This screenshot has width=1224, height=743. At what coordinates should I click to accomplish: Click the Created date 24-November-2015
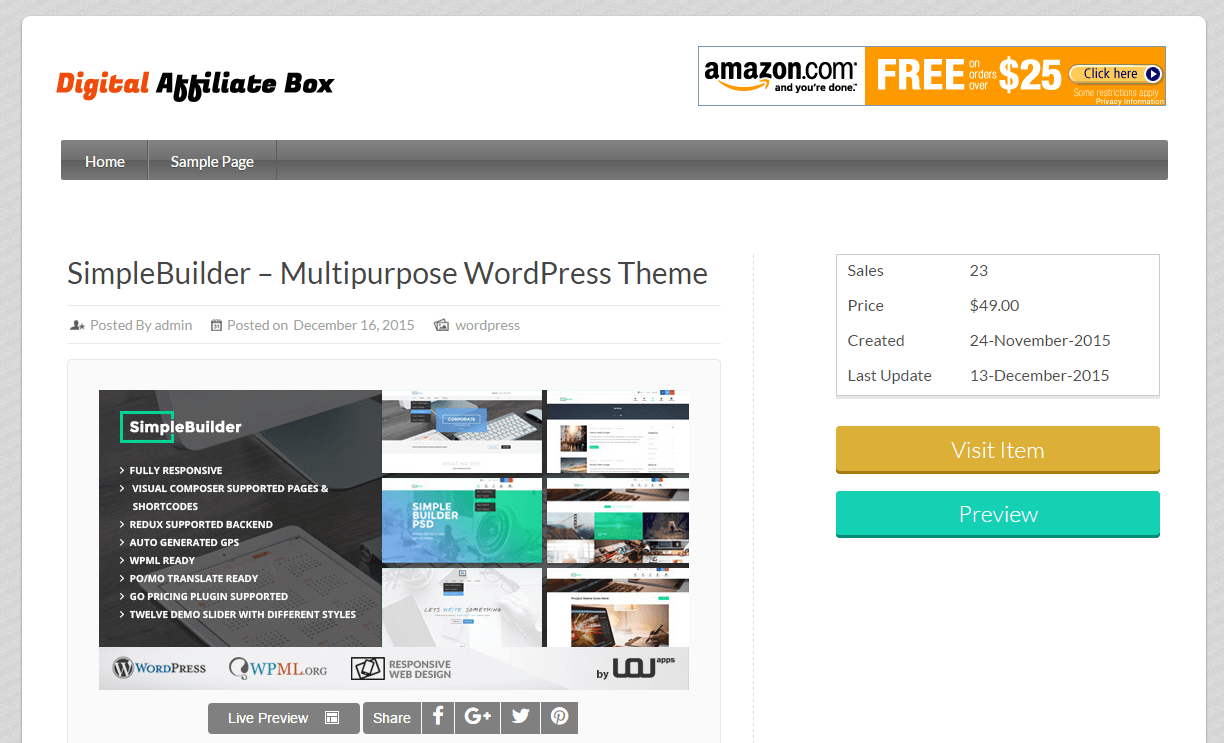[1040, 340]
